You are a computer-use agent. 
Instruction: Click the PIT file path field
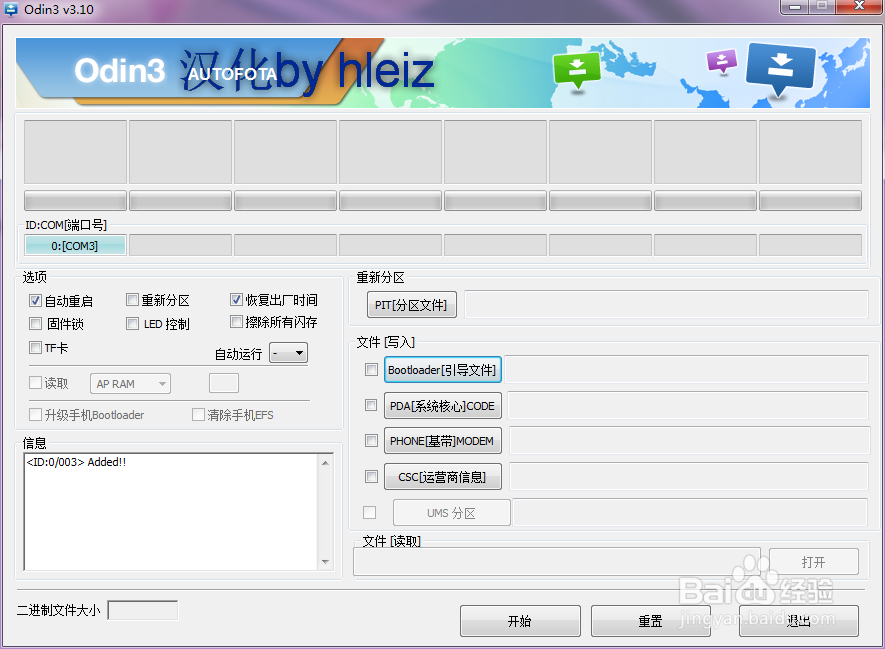[x=666, y=305]
